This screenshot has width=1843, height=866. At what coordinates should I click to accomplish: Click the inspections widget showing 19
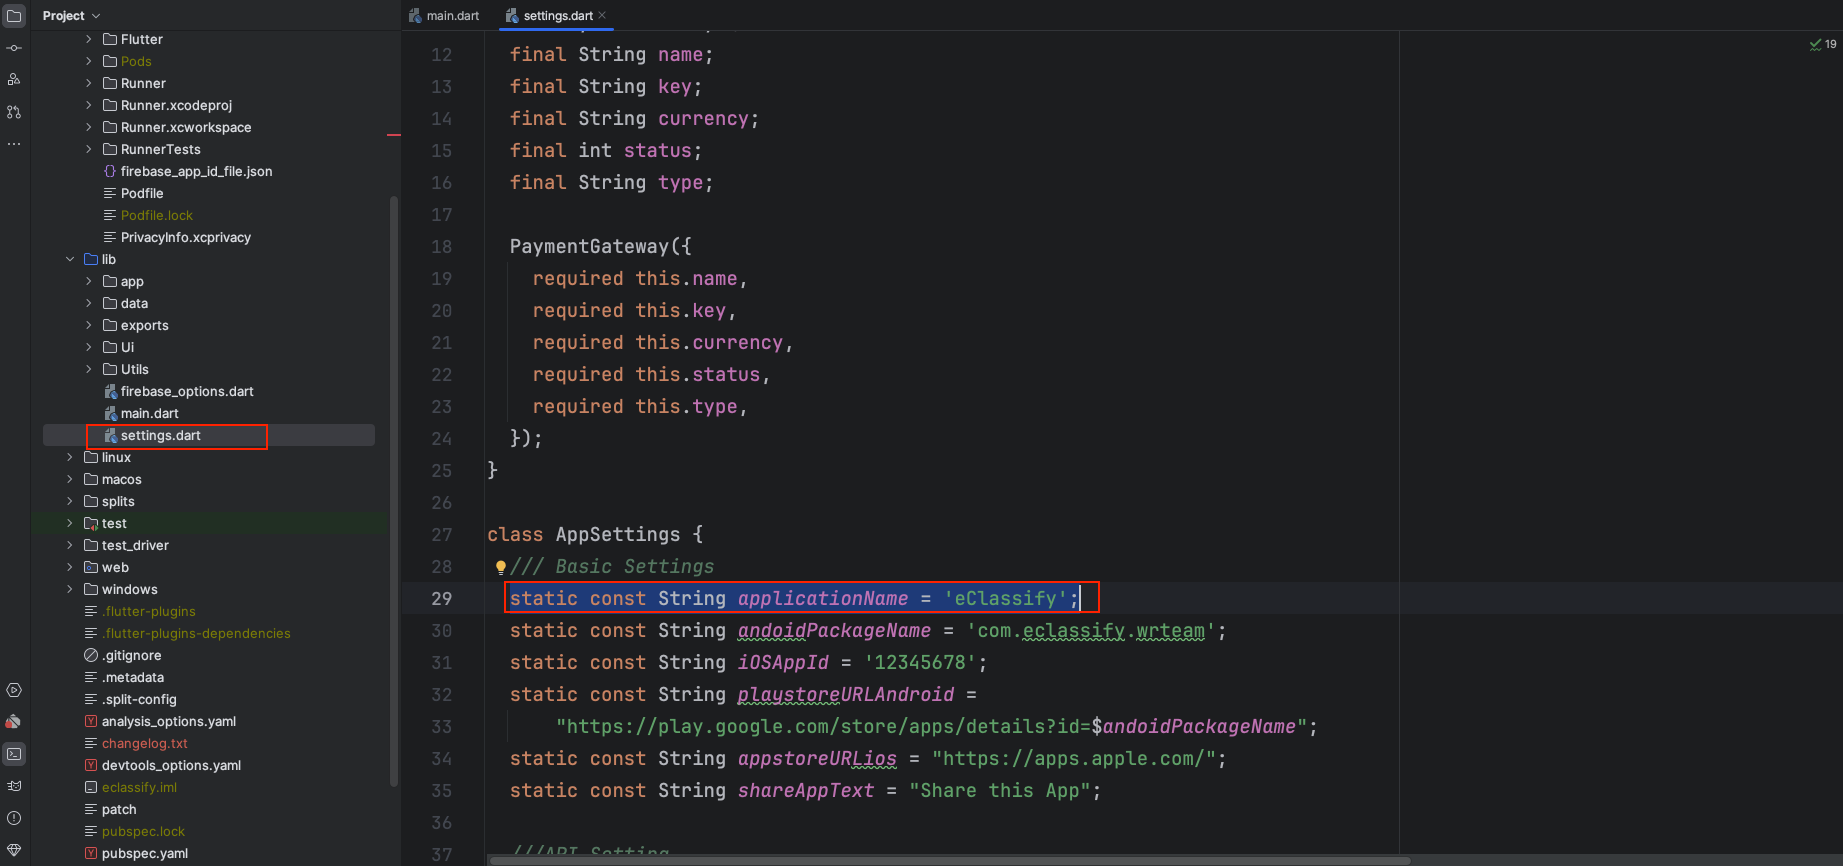pos(1822,44)
